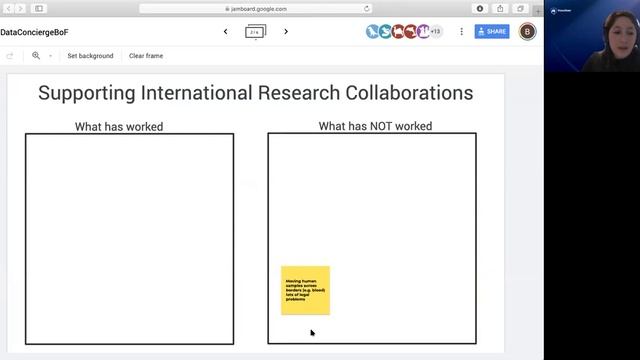Select the blue-gray collaborator avatar
The width and height of the screenshot is (640, 360).
(372, 31)
